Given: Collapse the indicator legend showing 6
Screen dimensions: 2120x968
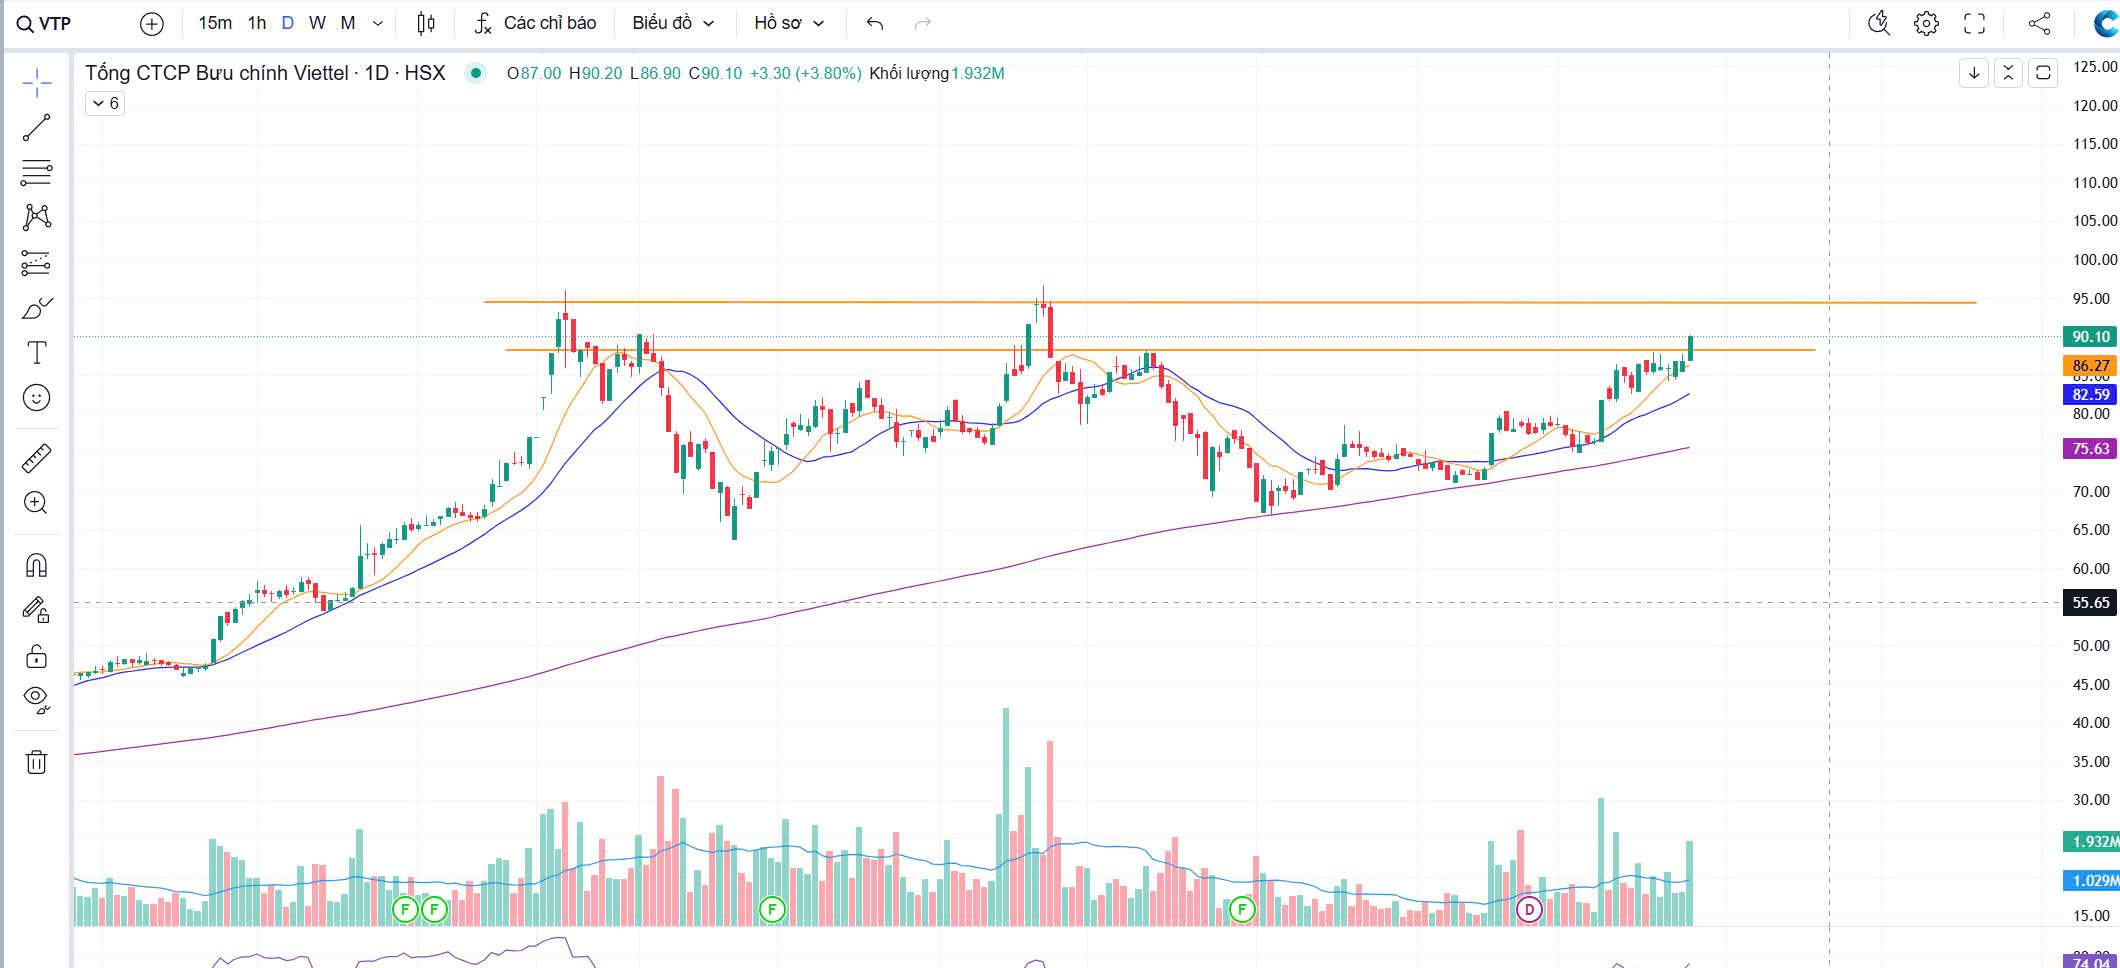Looking at the screenshot, I should (x=105, y=103).
